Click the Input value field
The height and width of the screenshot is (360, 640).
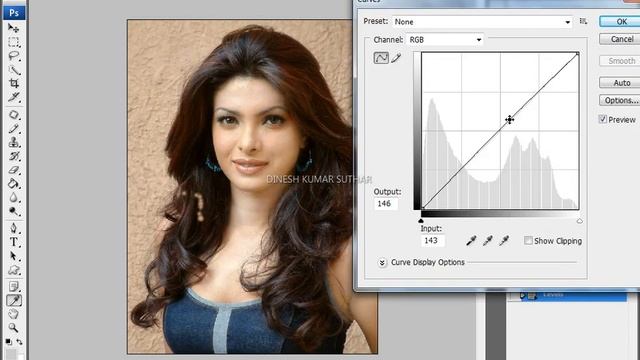(432, 241)
